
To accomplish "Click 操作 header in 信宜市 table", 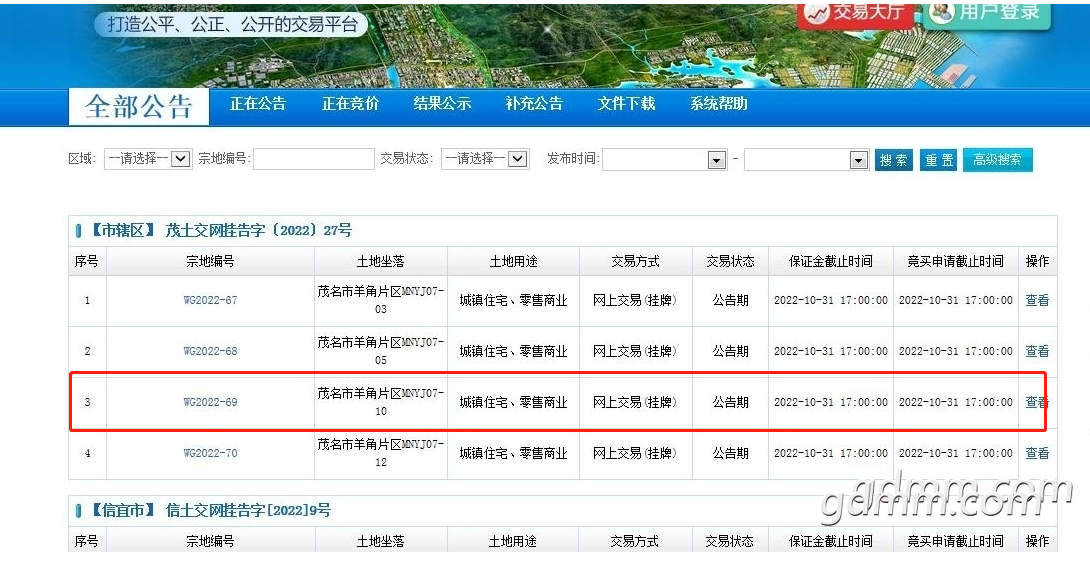I will pos(1037,541).
